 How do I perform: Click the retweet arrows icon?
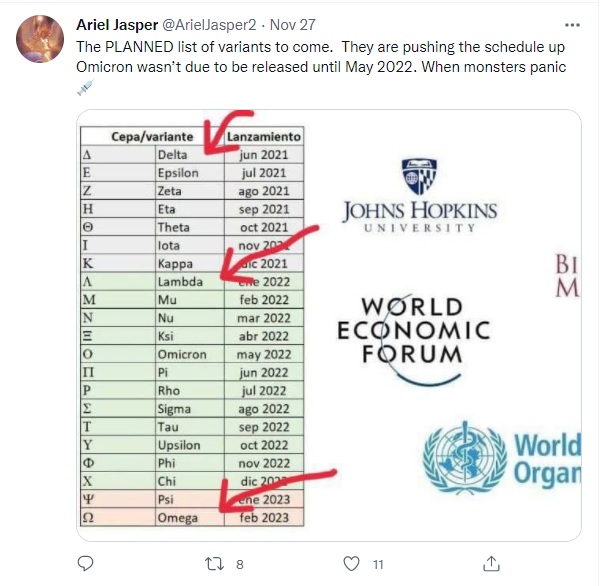click(213, 564)
